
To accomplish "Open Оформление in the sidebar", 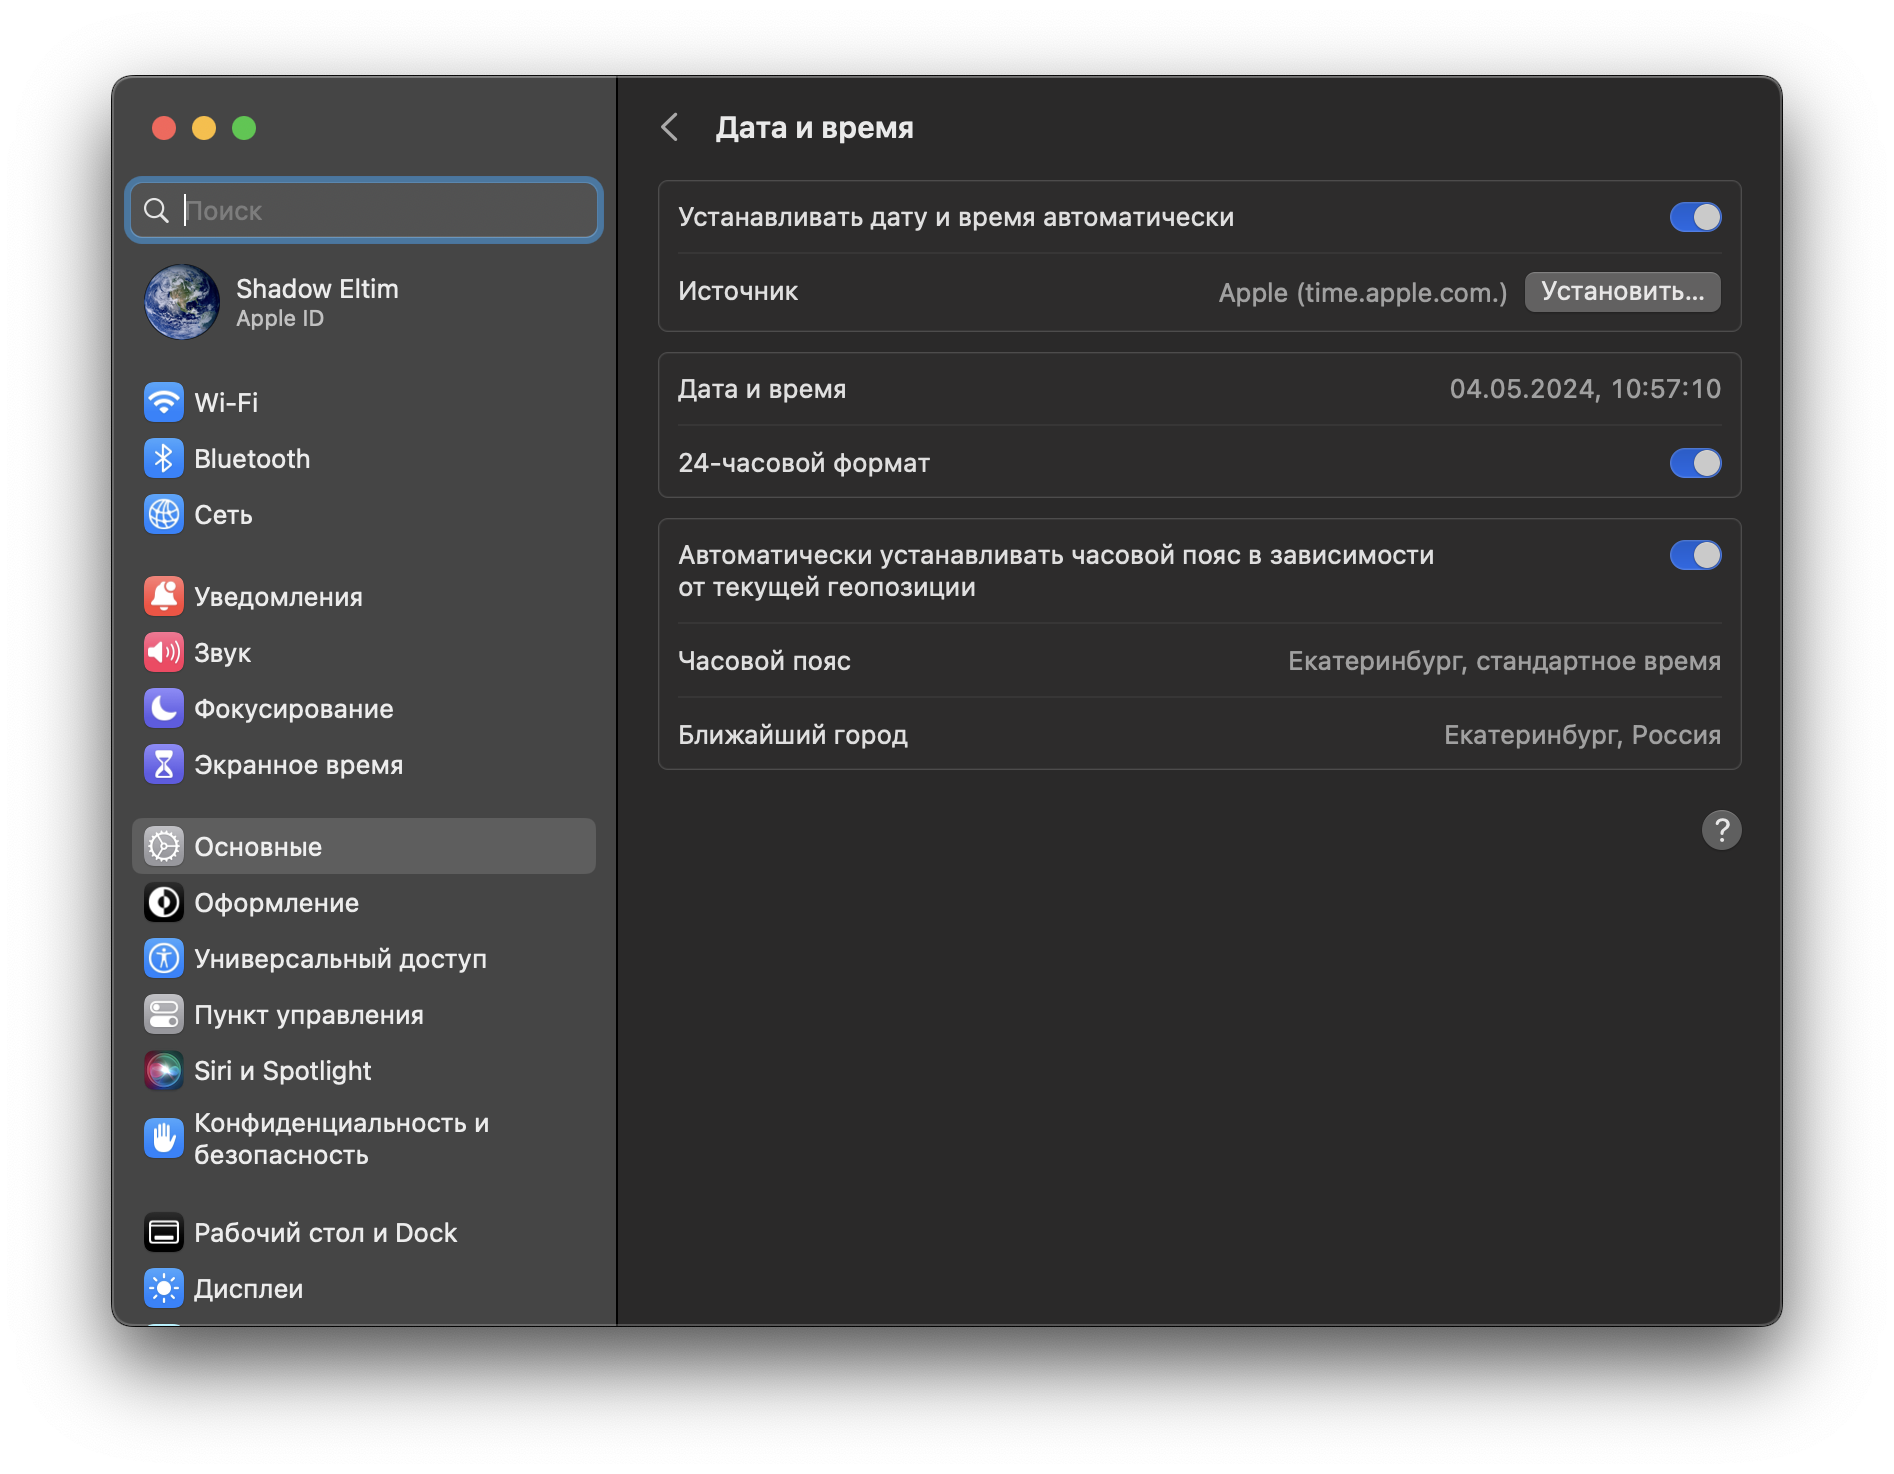I will 276,903.
